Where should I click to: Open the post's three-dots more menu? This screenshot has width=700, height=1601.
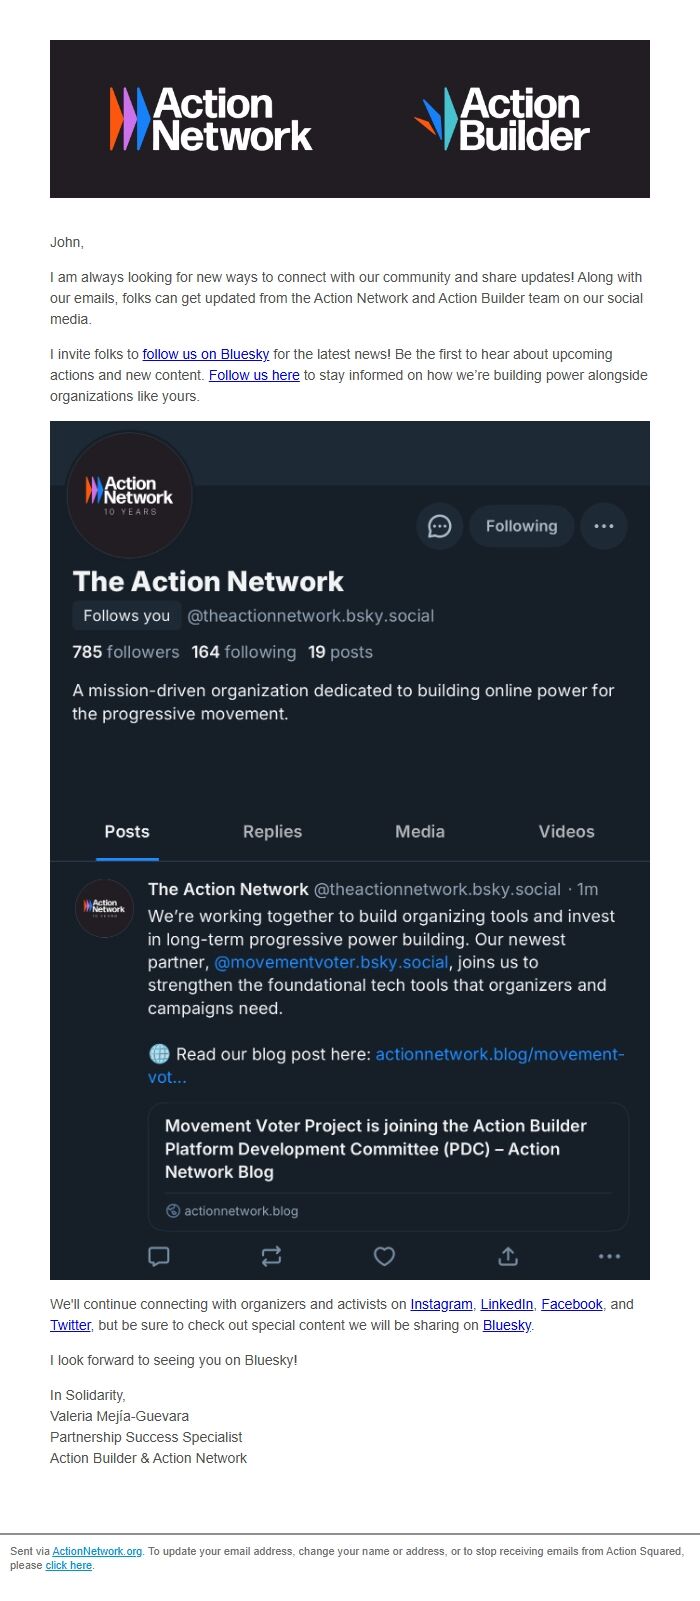point(609,1256)
